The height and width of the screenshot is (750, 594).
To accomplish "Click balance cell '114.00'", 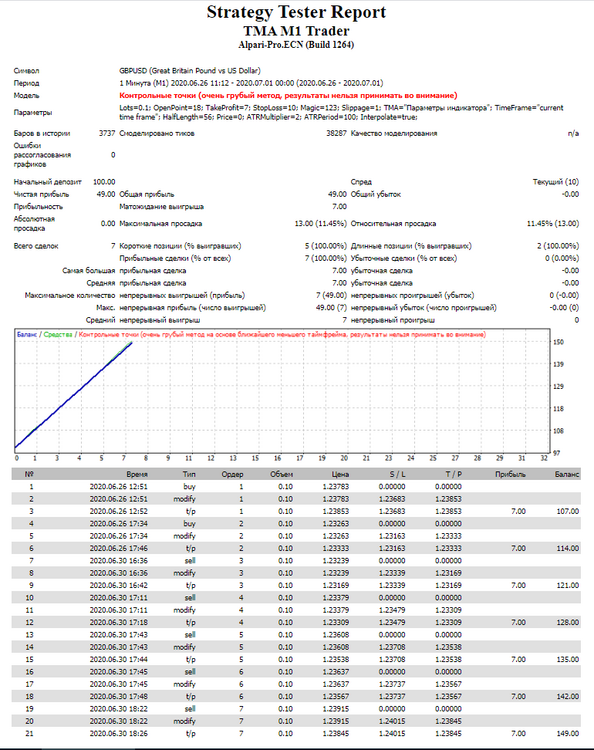I will [568, 548].
